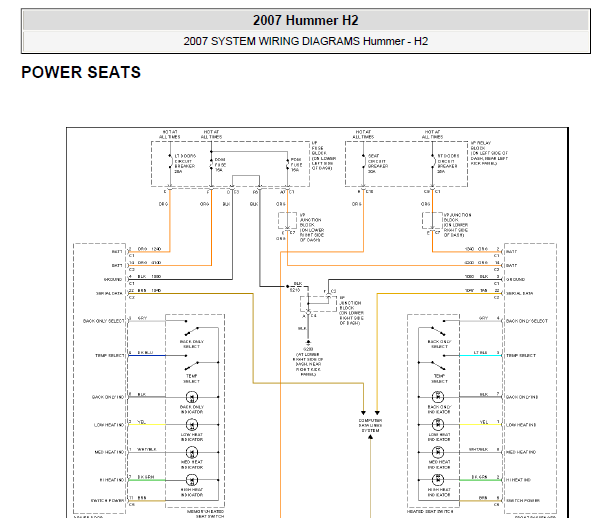Click the 'COMPUTER DATA LINES SYSTEM' label

(370, 425)
